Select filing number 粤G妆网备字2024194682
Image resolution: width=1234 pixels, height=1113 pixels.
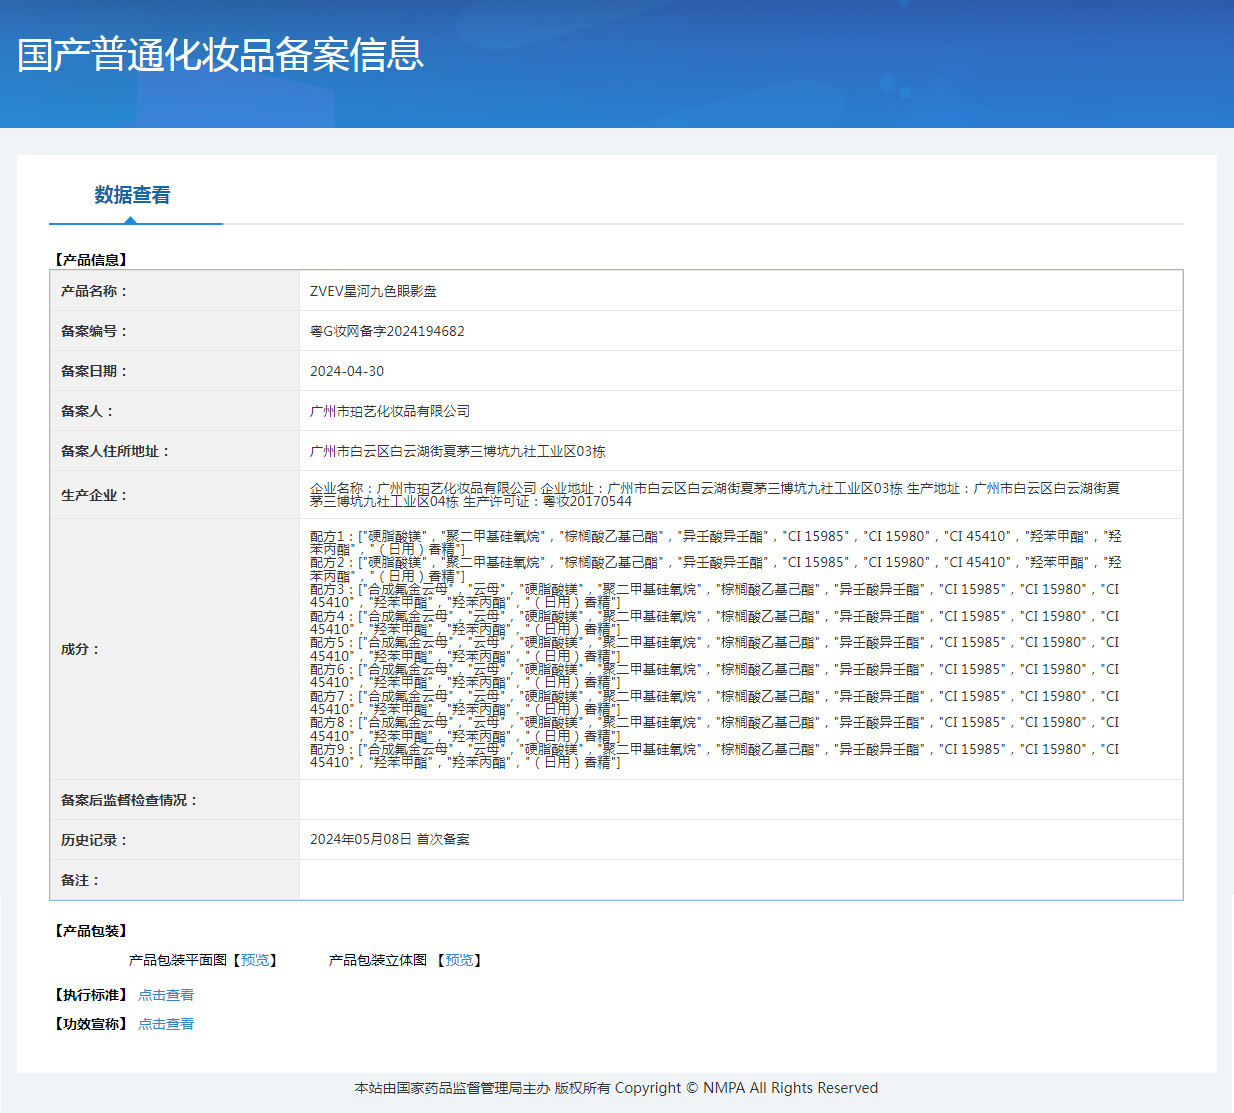[387, 331]
